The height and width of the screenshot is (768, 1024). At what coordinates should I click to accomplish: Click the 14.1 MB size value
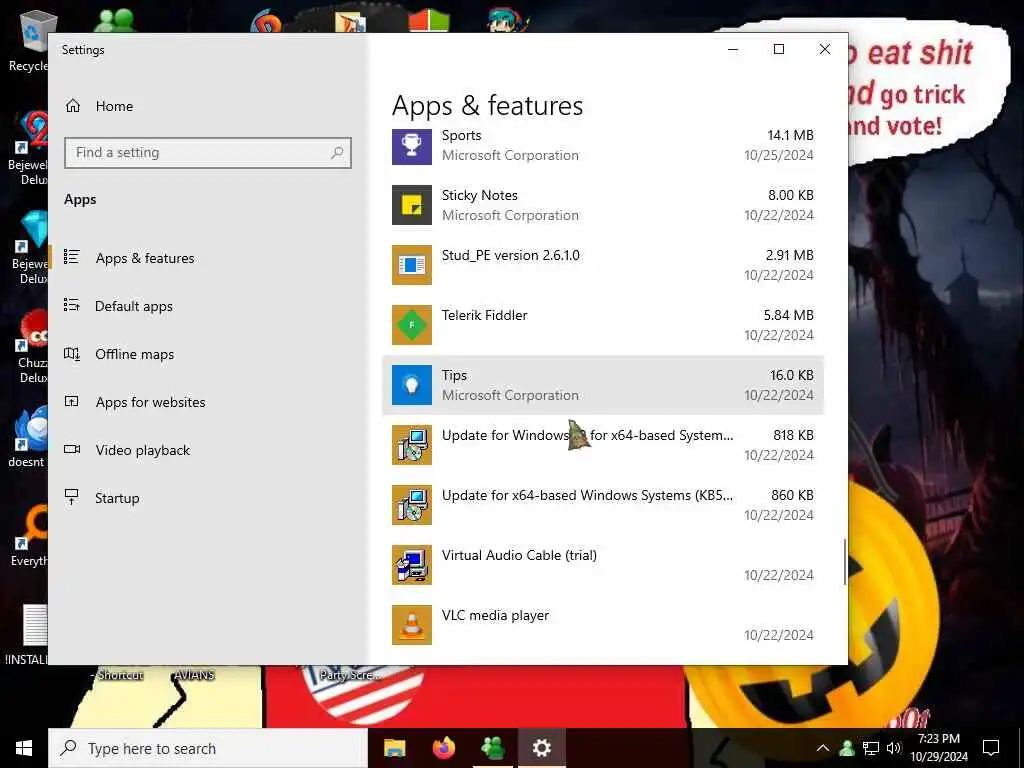coord(790,135)
